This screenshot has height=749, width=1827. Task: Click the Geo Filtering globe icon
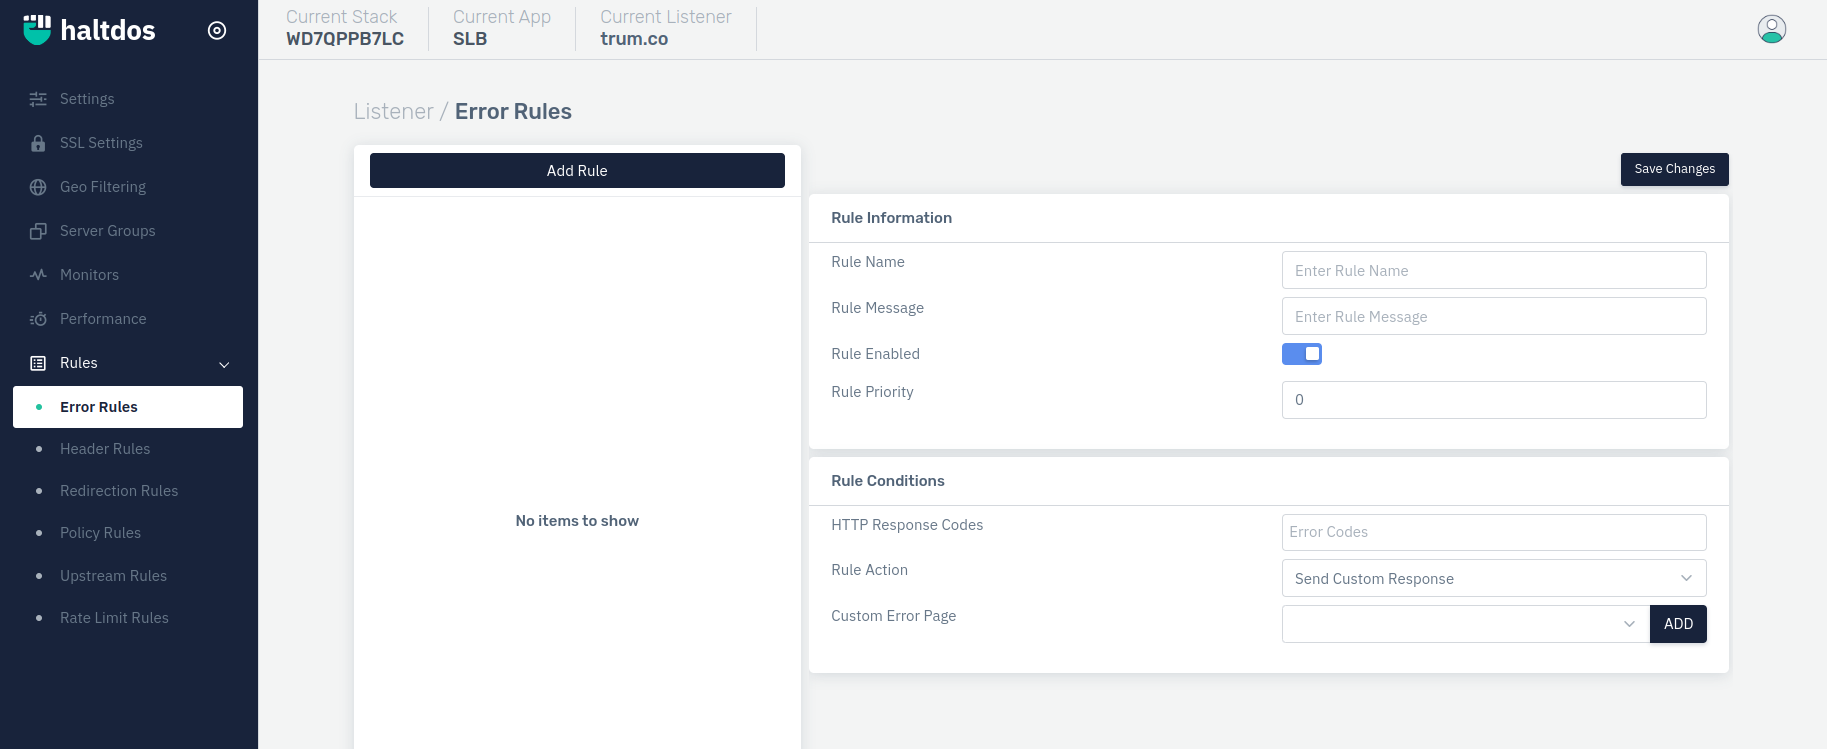click(x=38, y=187)
